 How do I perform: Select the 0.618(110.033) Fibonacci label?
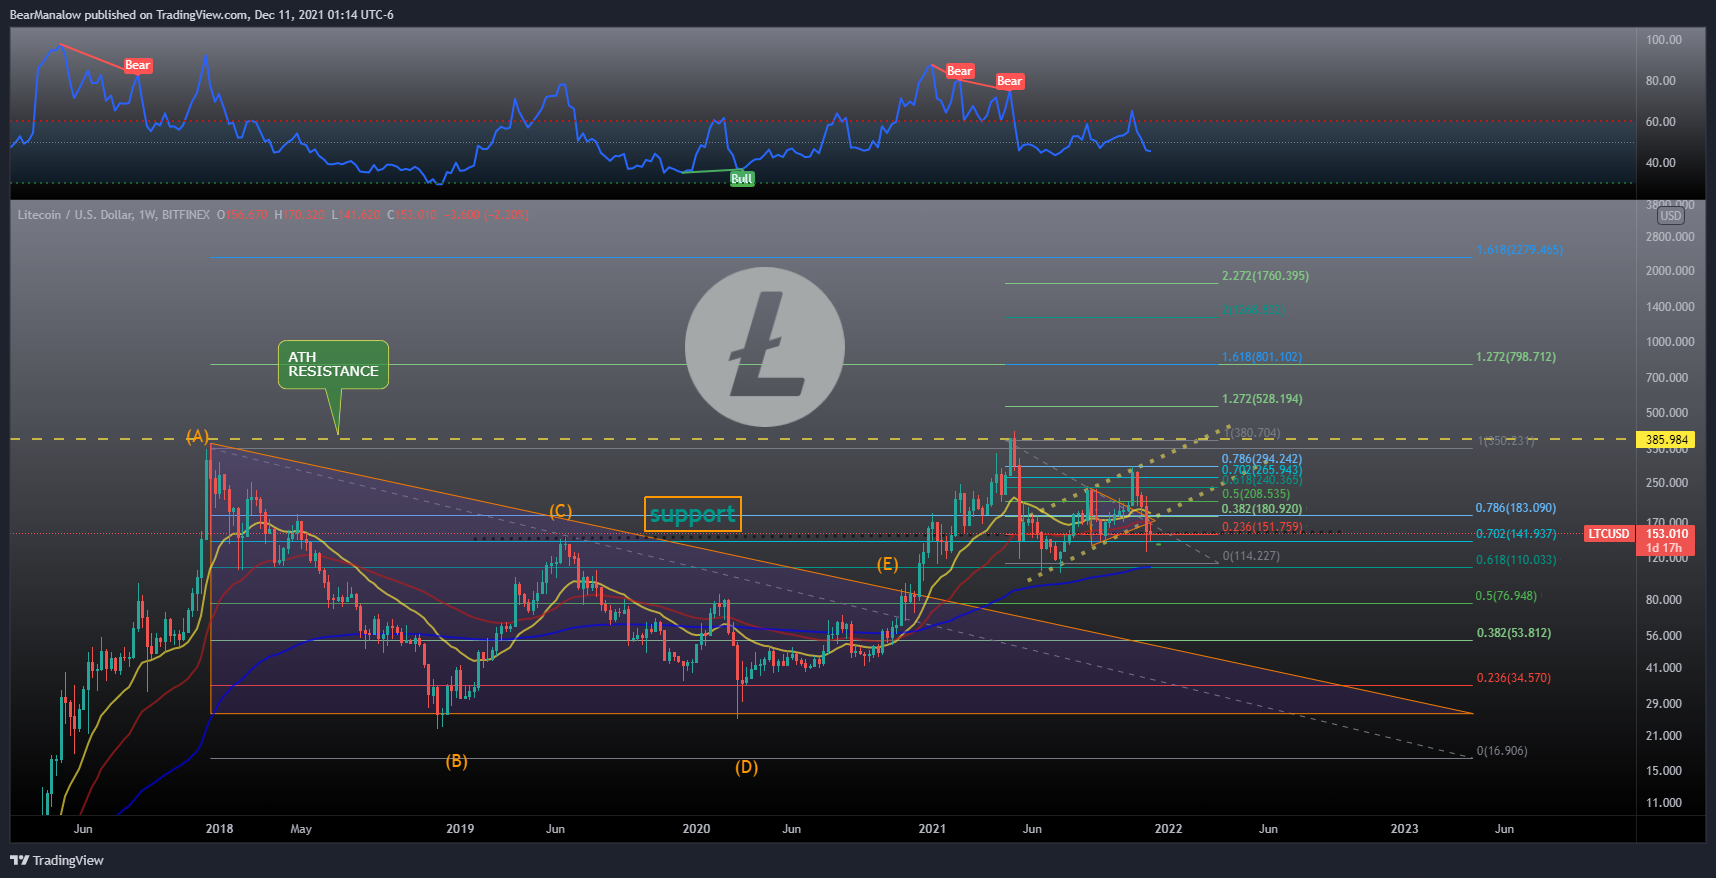(1516, 560)
